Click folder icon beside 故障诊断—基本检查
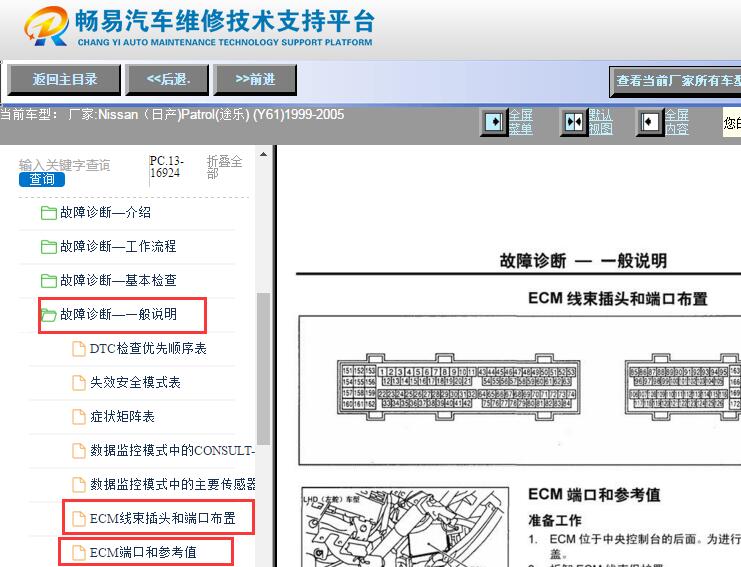The width and height of the screenshot is (741, 567). (48, 281)
